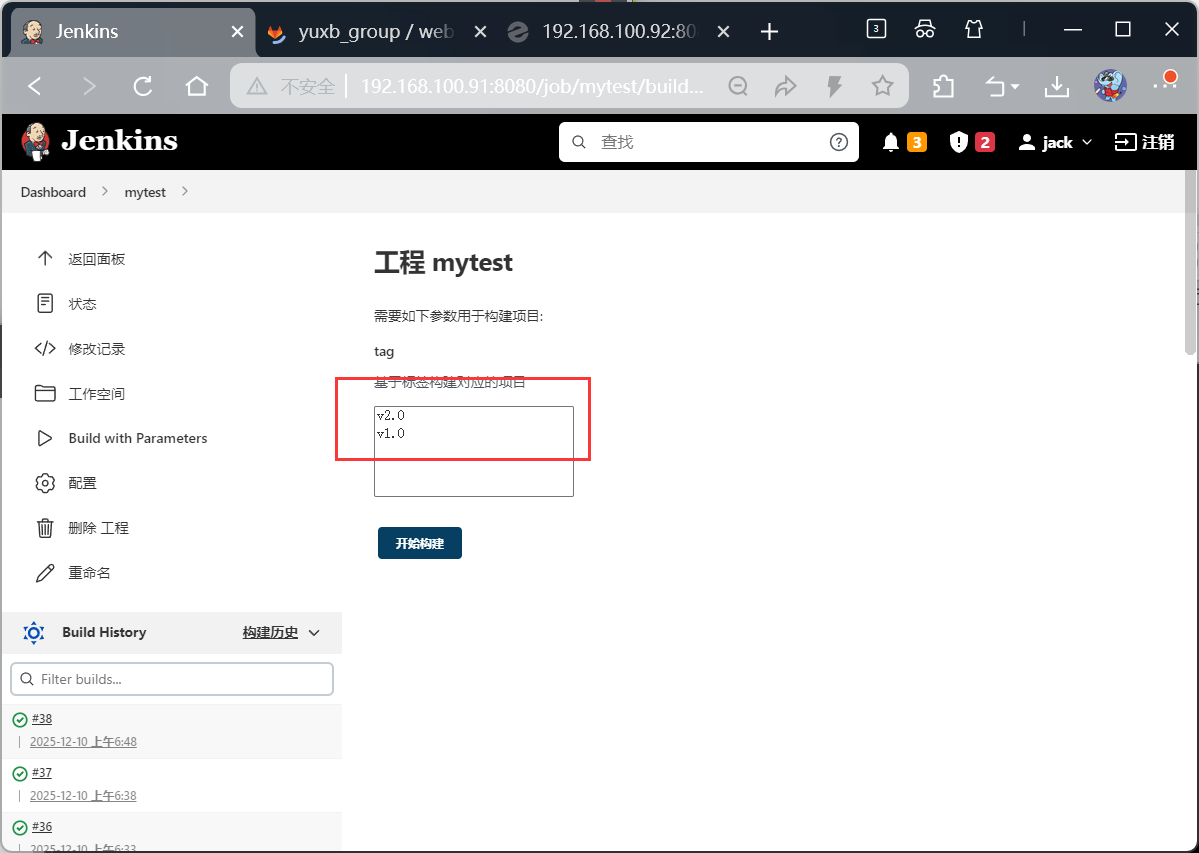
Task: Focus the 查找 search field
Action: pyautogui.click(x=708, y=142)
